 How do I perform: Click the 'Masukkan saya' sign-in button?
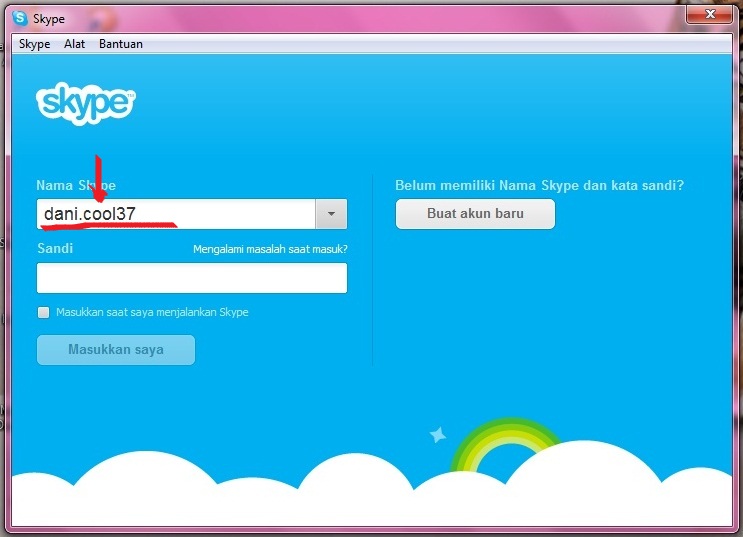click(116, 350)
